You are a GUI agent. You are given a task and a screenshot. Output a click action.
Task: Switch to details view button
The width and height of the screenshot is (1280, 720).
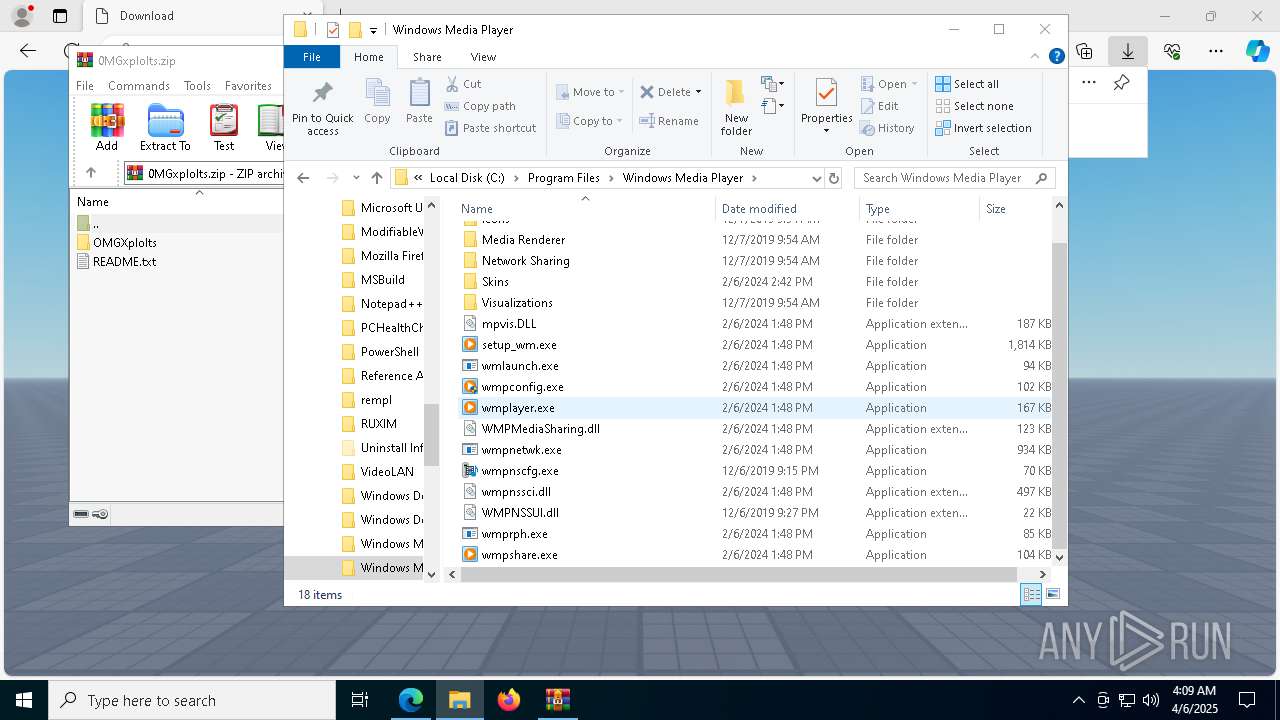(1030, 594)
